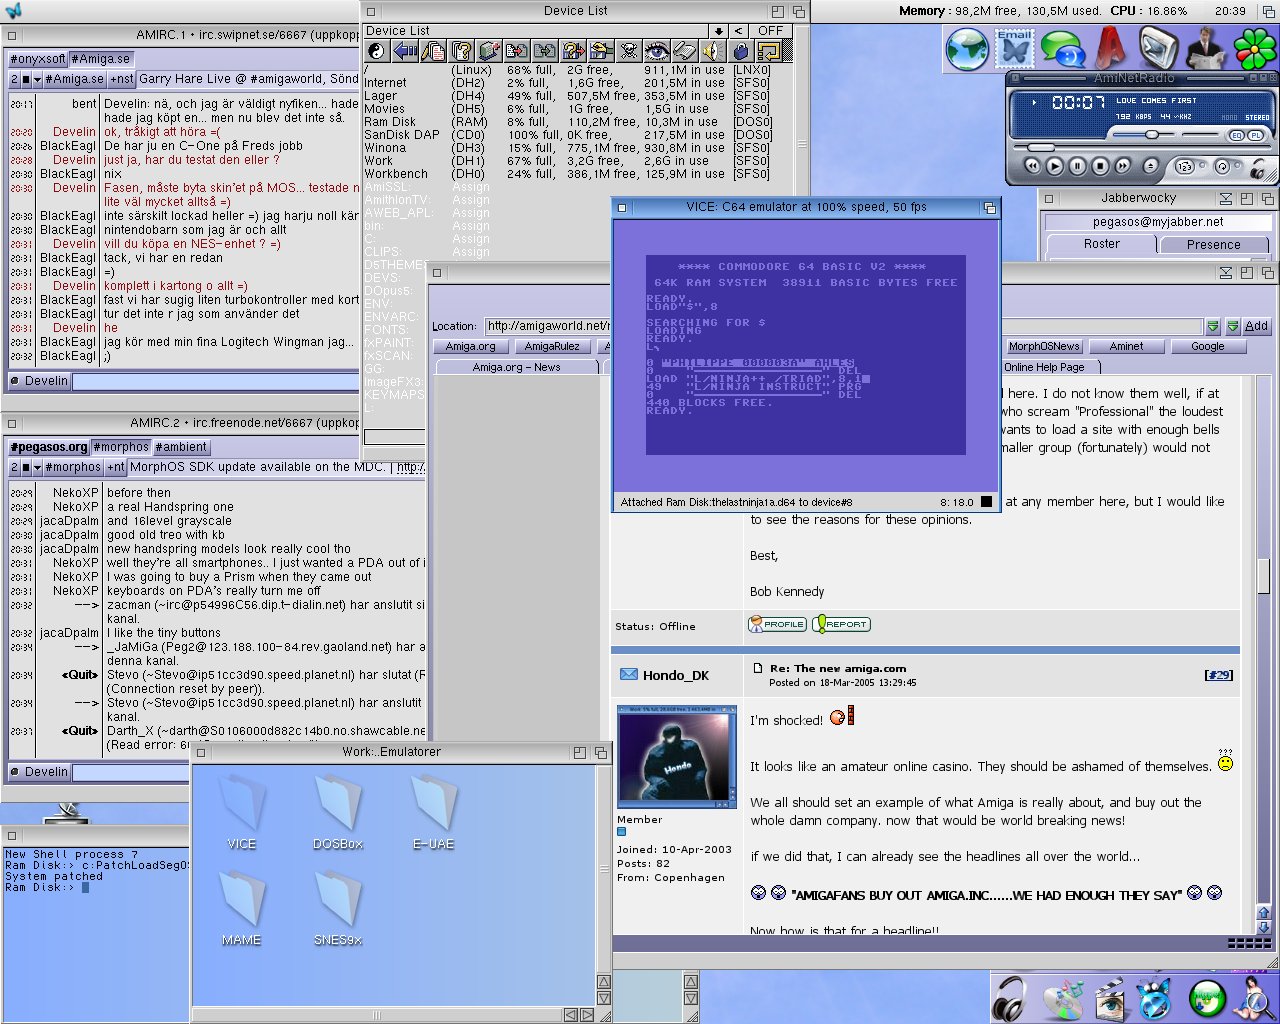Follow the #29 post number link

point(1219,675)
